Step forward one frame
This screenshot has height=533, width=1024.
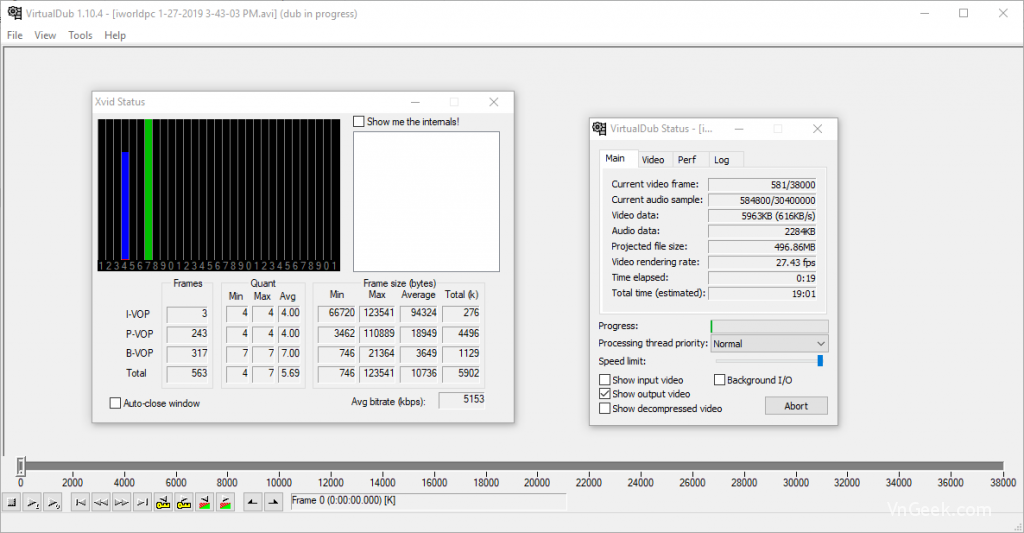coord(121,502)
